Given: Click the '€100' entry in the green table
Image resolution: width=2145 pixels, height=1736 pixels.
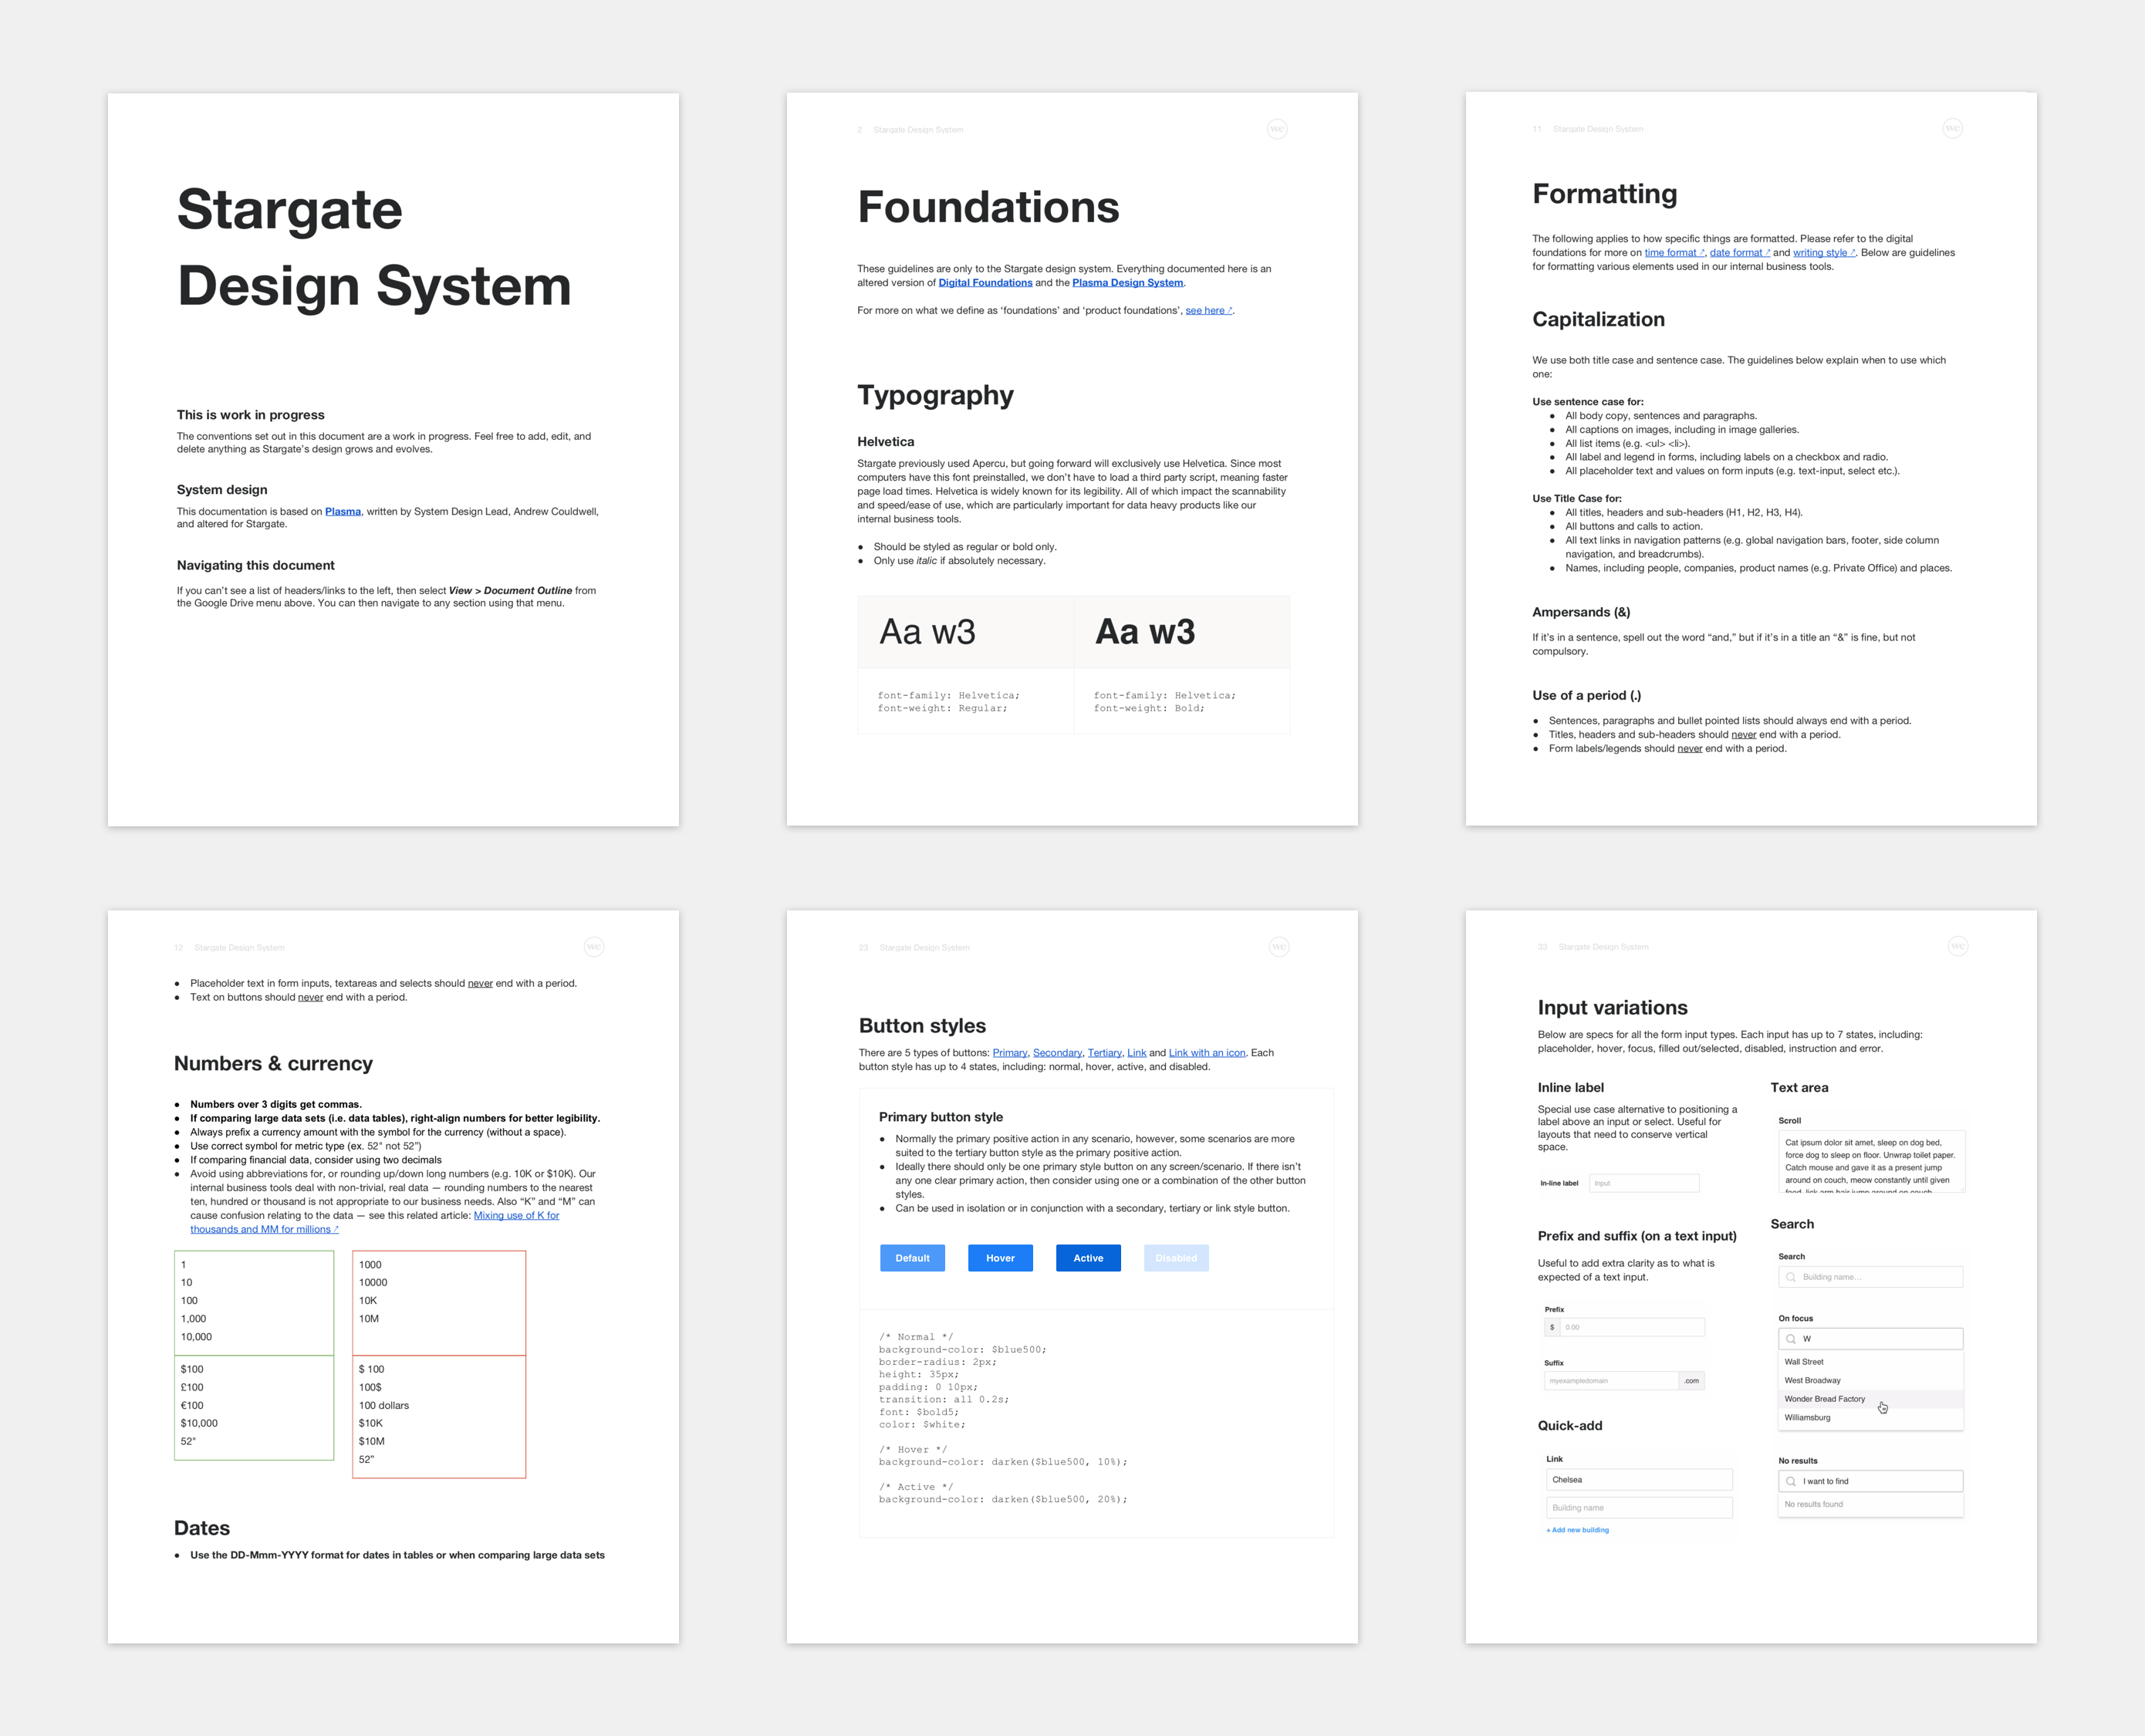Looking at the screenshot, I should pos(192,1405).
